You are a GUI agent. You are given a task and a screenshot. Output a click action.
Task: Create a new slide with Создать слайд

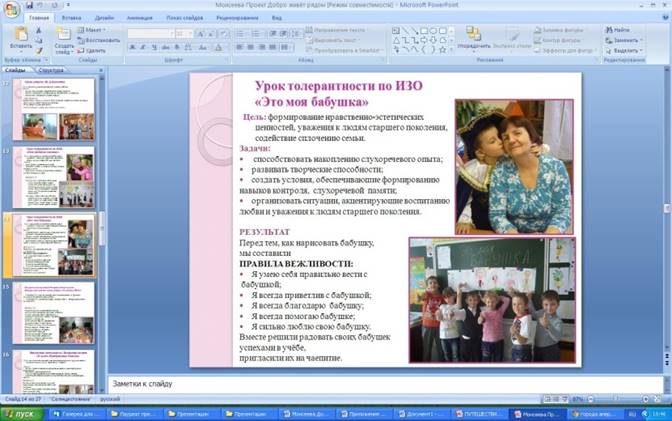coord(64,41)
